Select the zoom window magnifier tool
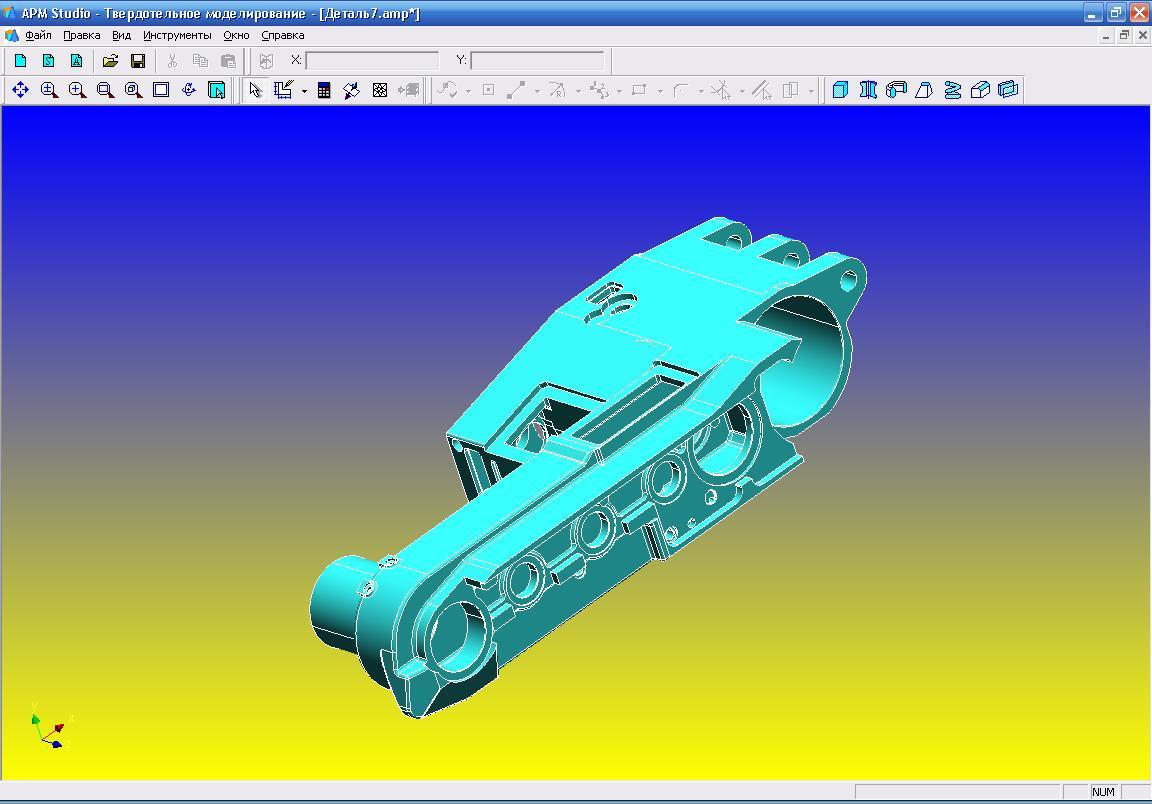This screenshot has height=804, width=1152. (x=105, y=90)
